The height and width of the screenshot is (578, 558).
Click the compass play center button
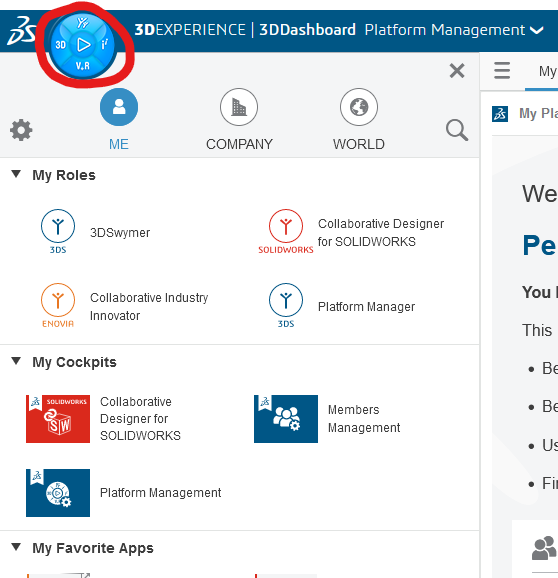(83, 45)
